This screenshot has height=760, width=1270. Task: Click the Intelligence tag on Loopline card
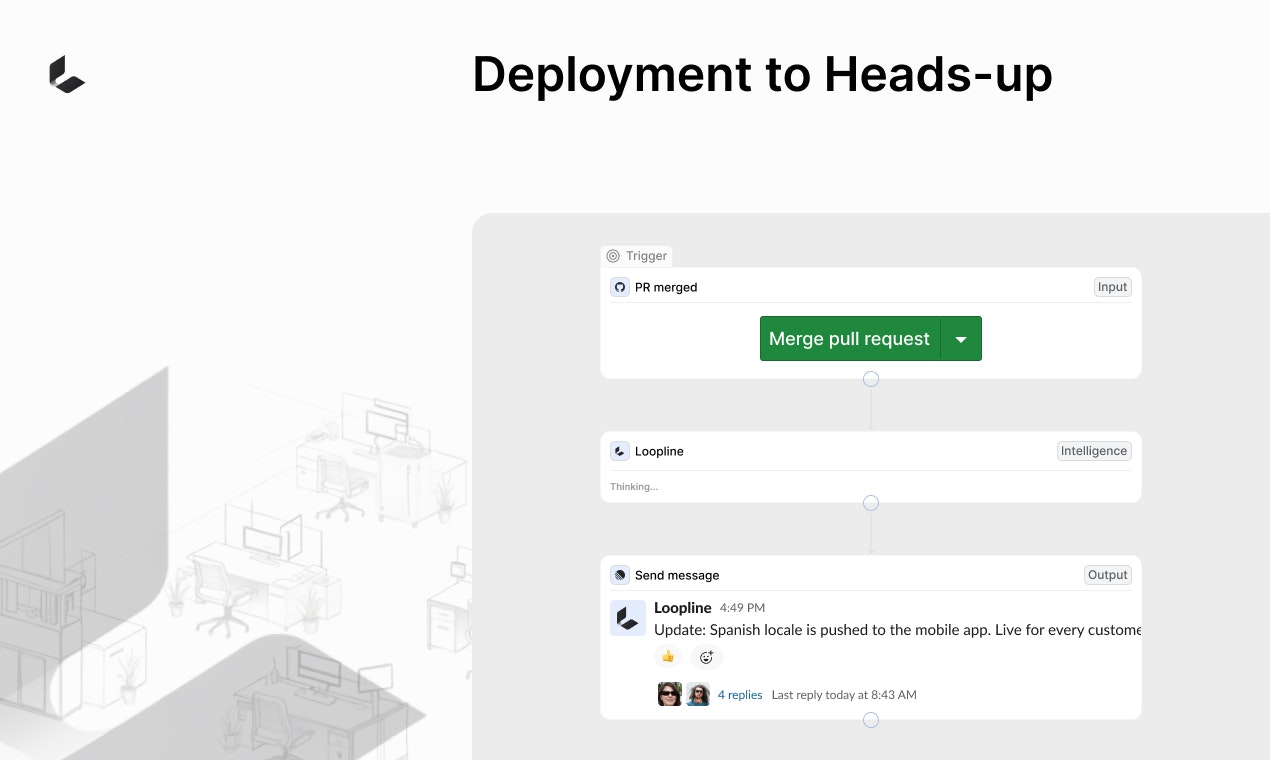(x=1094, y=451)
